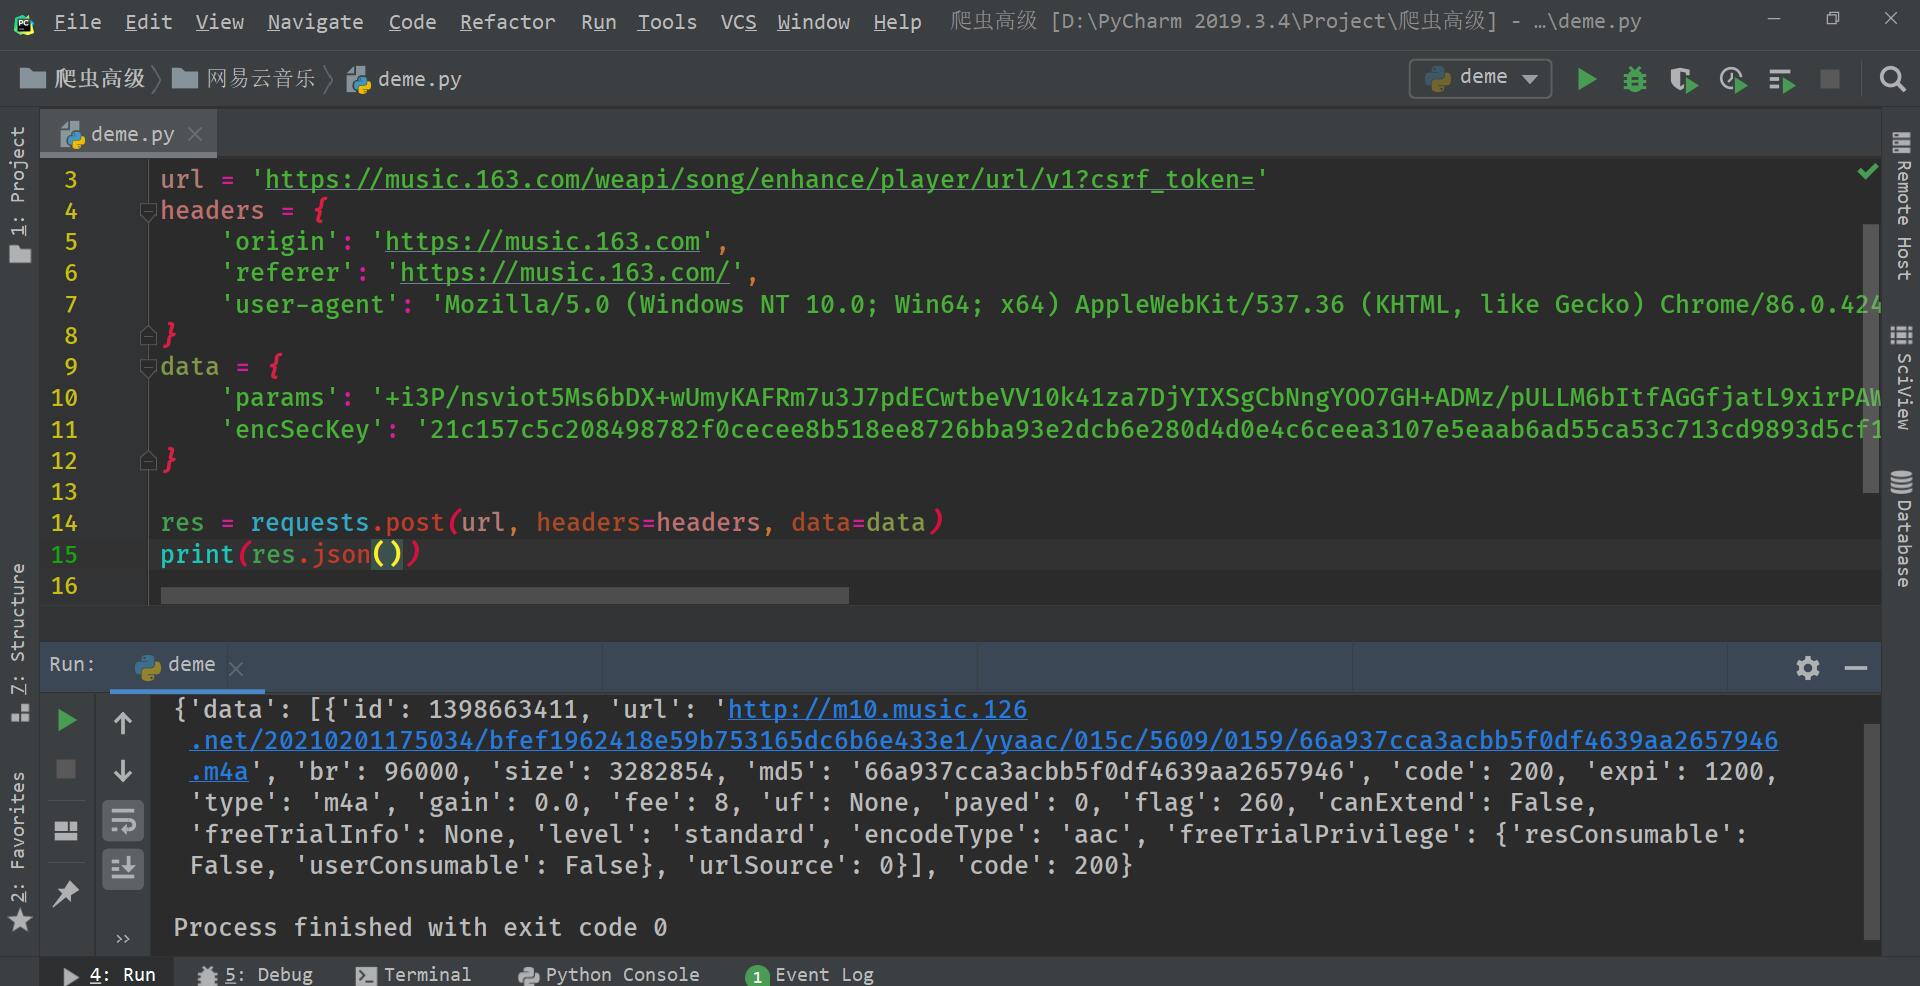The image size is (1920, 986).
Task: Click the editor vertical scrollbar
Action: coord(1871,358)
